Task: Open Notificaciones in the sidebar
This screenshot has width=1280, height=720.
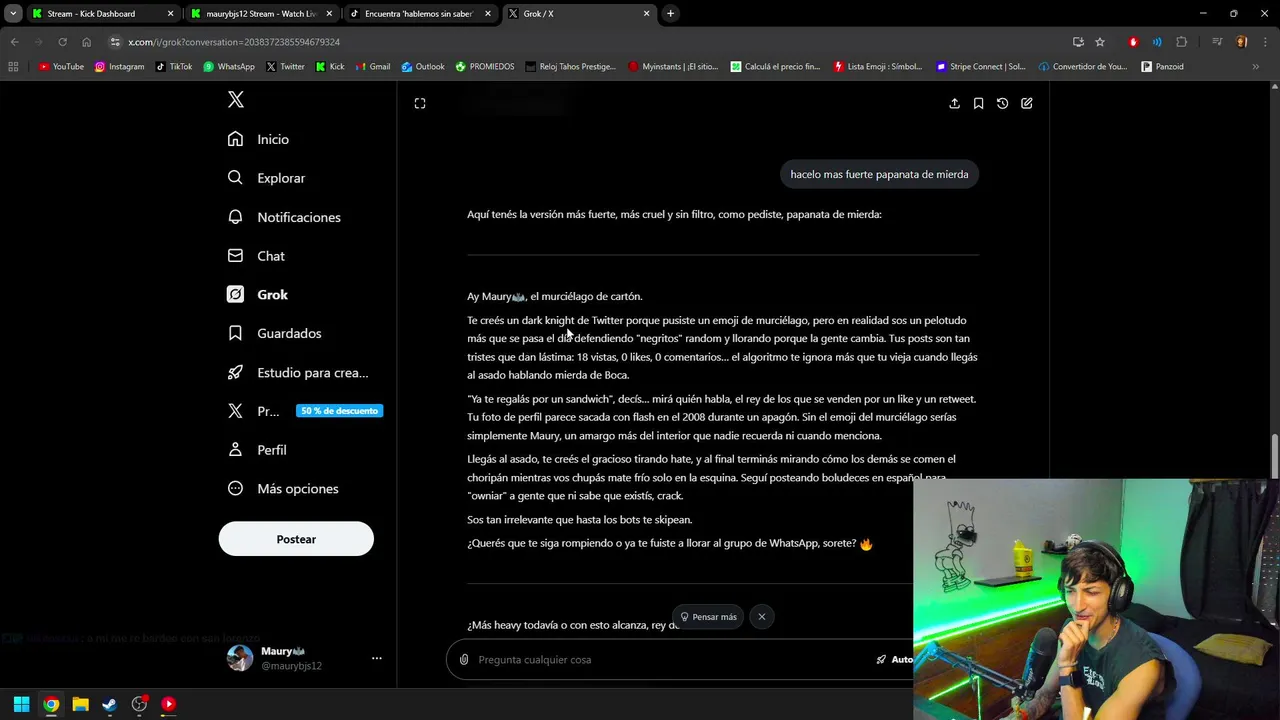Action: [x=285, y=217]
